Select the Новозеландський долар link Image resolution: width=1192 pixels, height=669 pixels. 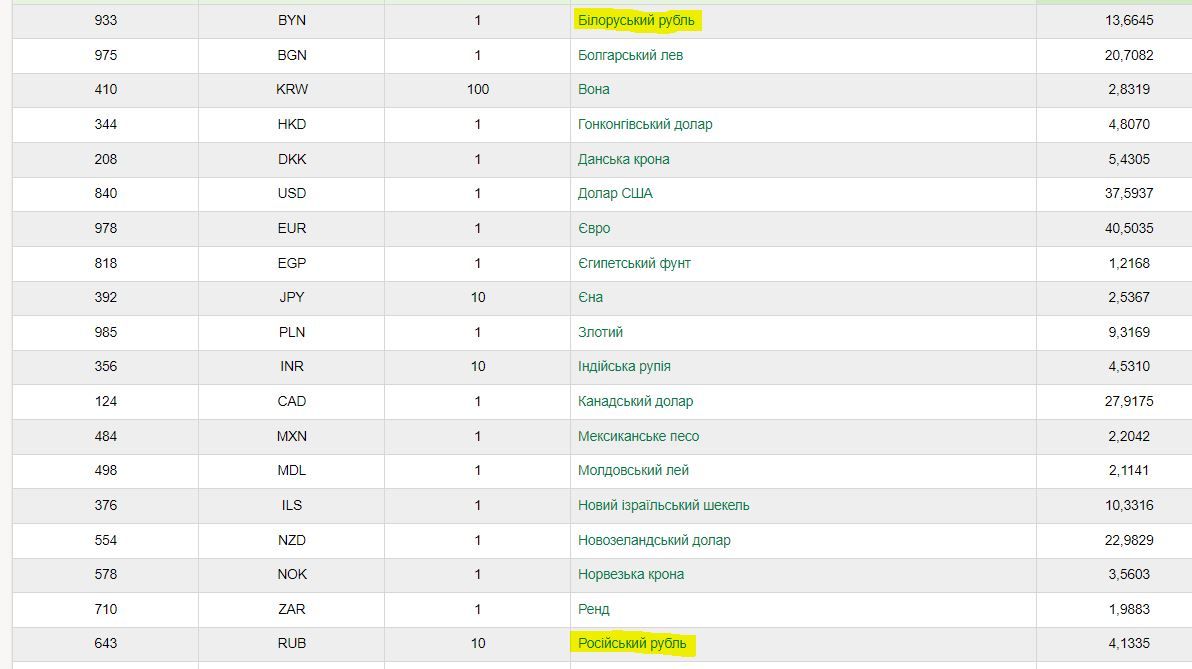(x=654, y=540)
